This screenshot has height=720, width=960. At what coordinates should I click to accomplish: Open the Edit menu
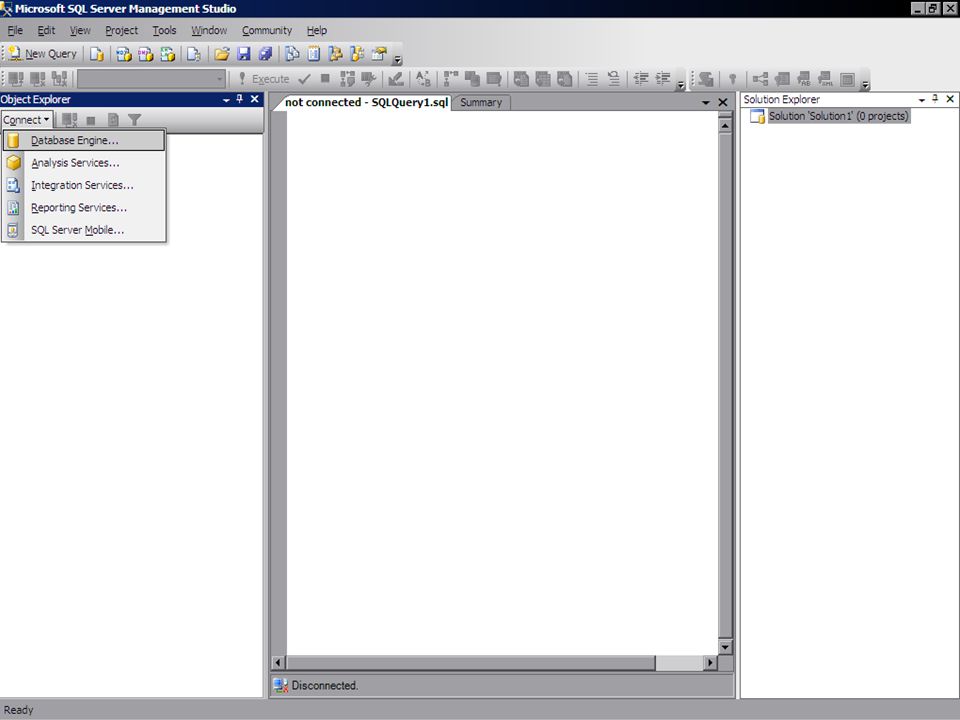coord(46,30)
